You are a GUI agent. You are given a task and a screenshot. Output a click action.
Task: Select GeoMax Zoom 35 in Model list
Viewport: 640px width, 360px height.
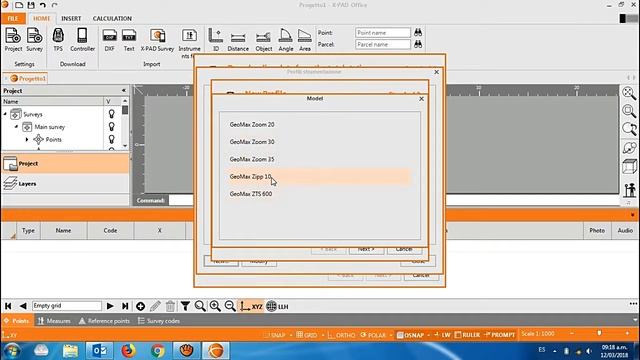click(319, 159)
